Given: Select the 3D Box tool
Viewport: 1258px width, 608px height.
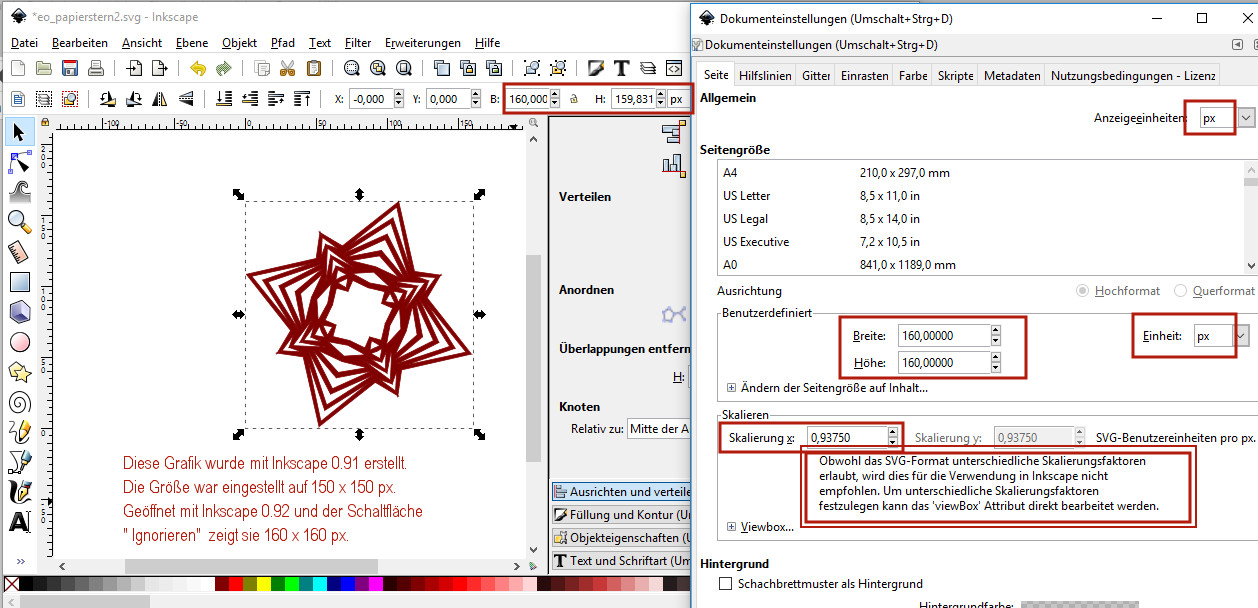Looking at the screenshot, I should pos(19,312).
